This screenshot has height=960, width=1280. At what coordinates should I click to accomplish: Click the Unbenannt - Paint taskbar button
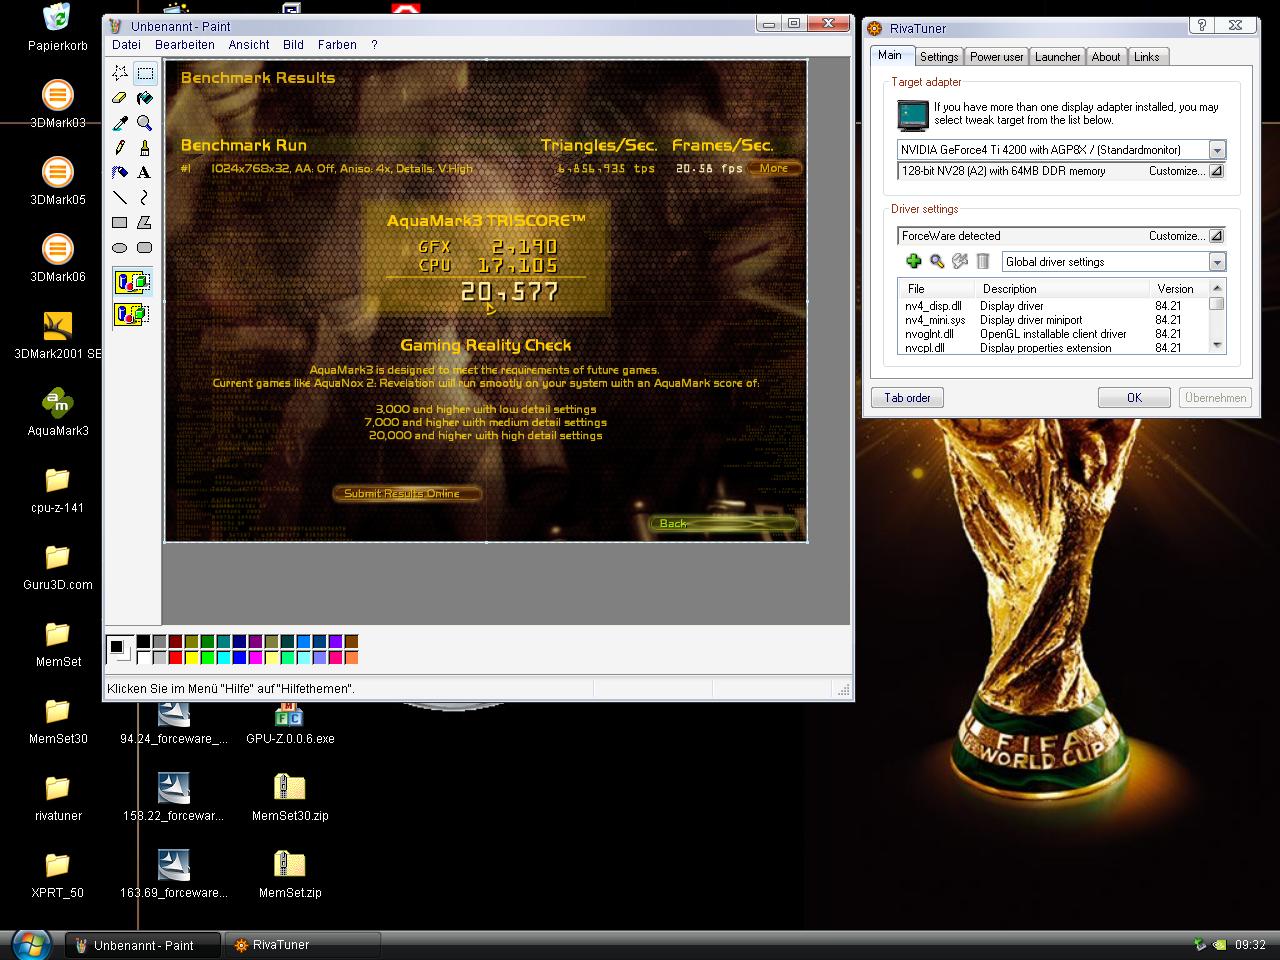point(142,945)
